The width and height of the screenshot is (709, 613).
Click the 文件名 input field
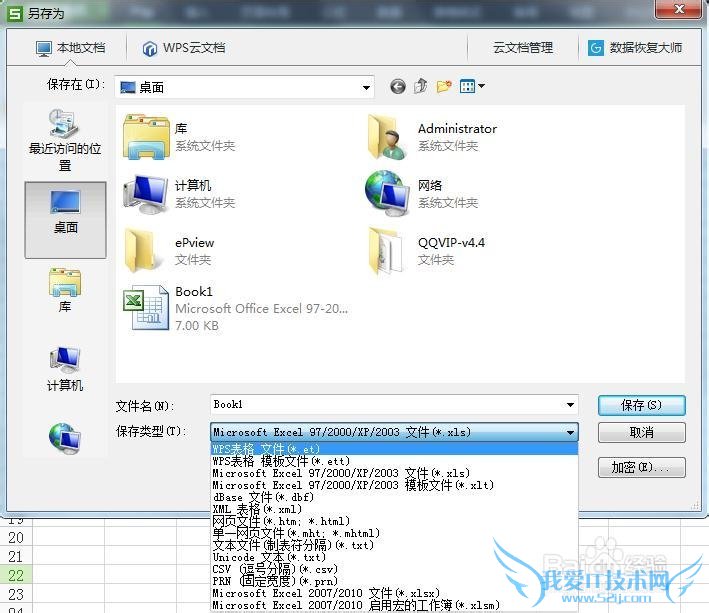(x=394, y=404)
